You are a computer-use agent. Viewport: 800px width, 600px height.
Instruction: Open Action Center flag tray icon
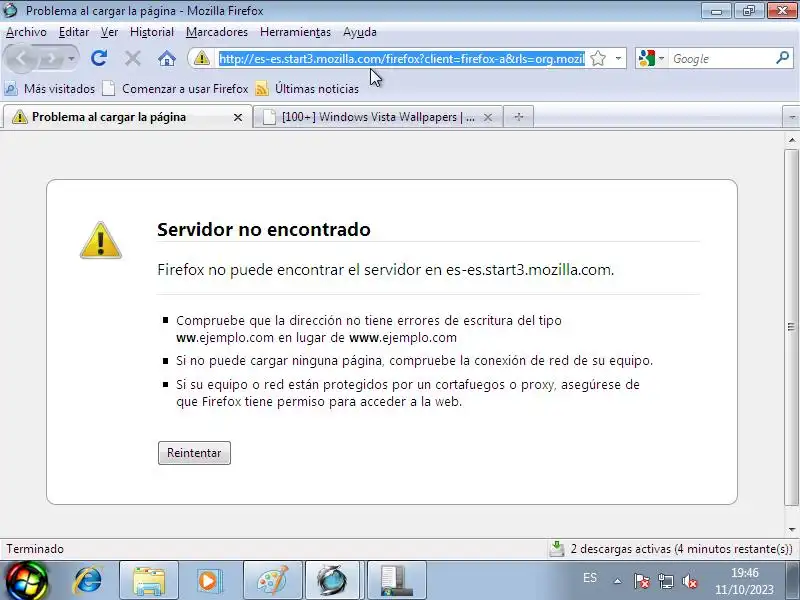click(642, 581)
